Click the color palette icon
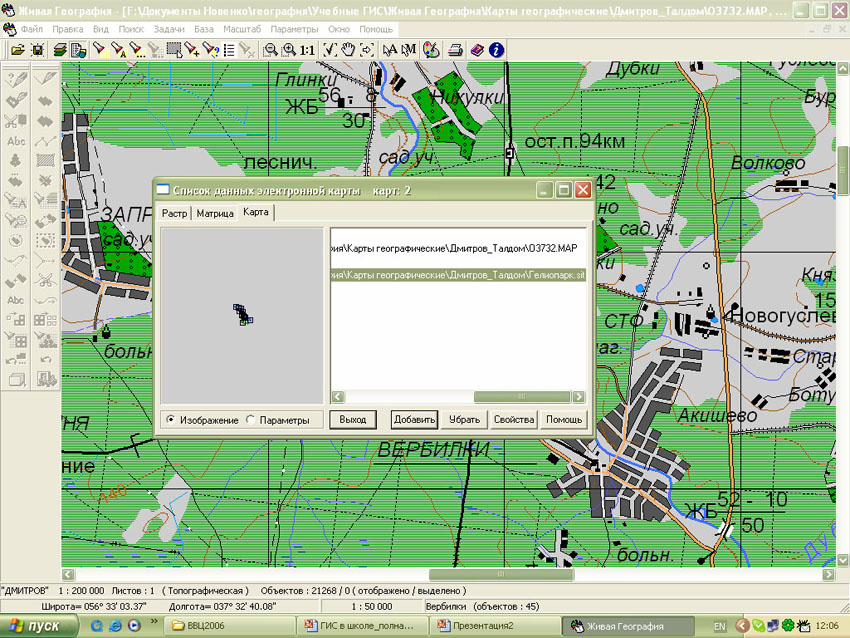 (x=431, y=49)
